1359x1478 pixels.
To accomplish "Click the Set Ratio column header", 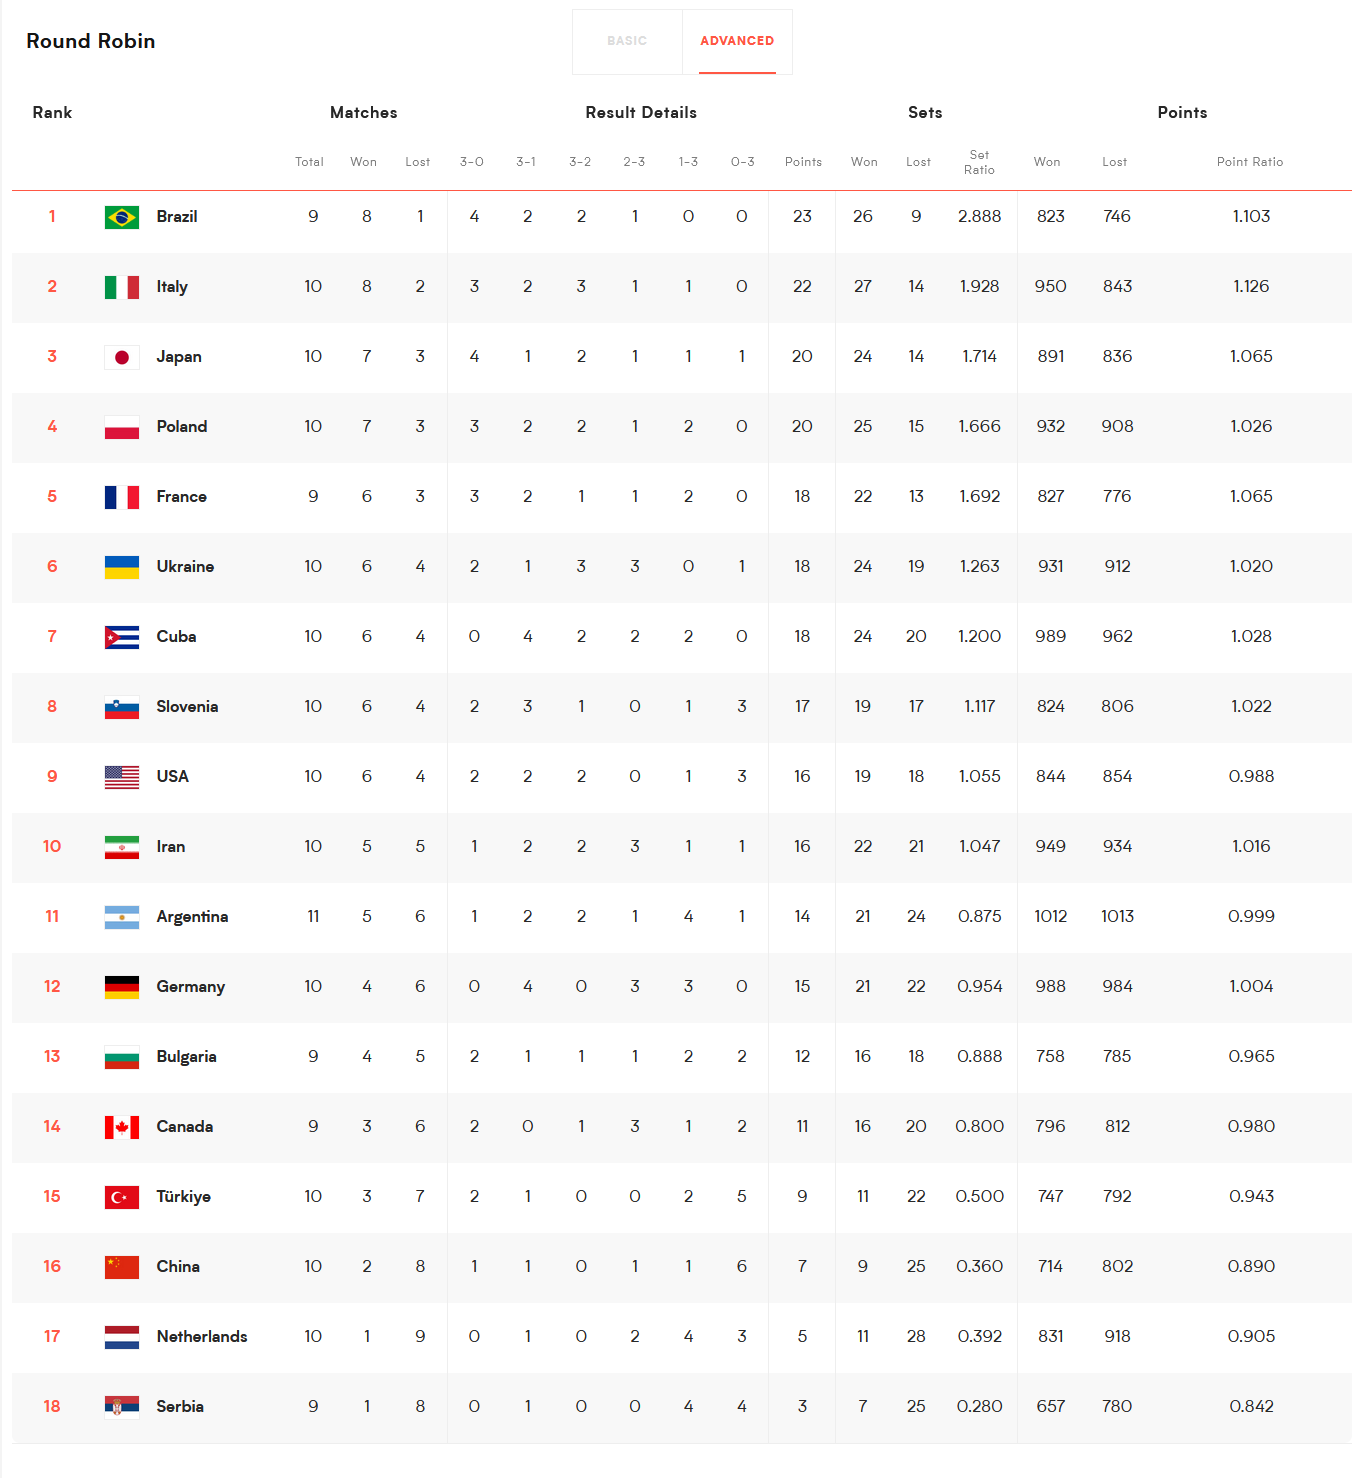I will pos(979,162).
